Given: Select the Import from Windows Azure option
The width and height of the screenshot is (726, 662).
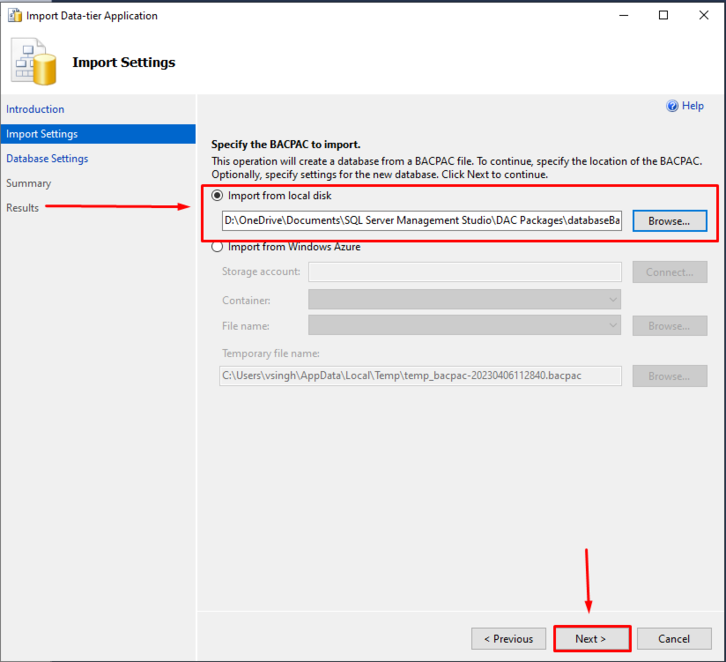Looking at the screenshot, I should point(218,246).
